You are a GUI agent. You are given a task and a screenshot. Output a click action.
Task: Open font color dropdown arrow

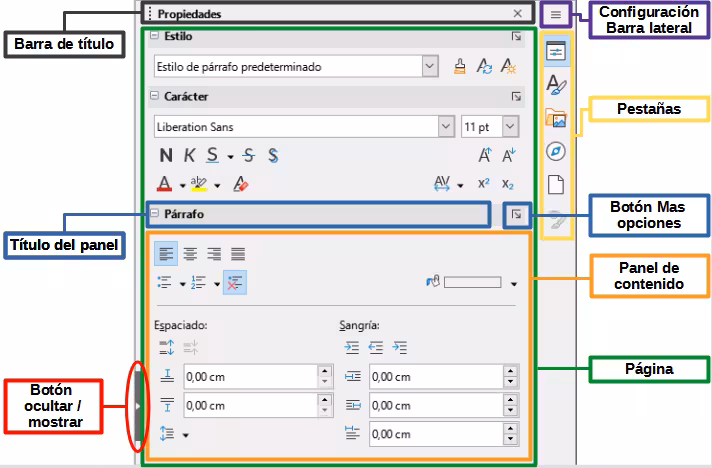click(182, 185)
